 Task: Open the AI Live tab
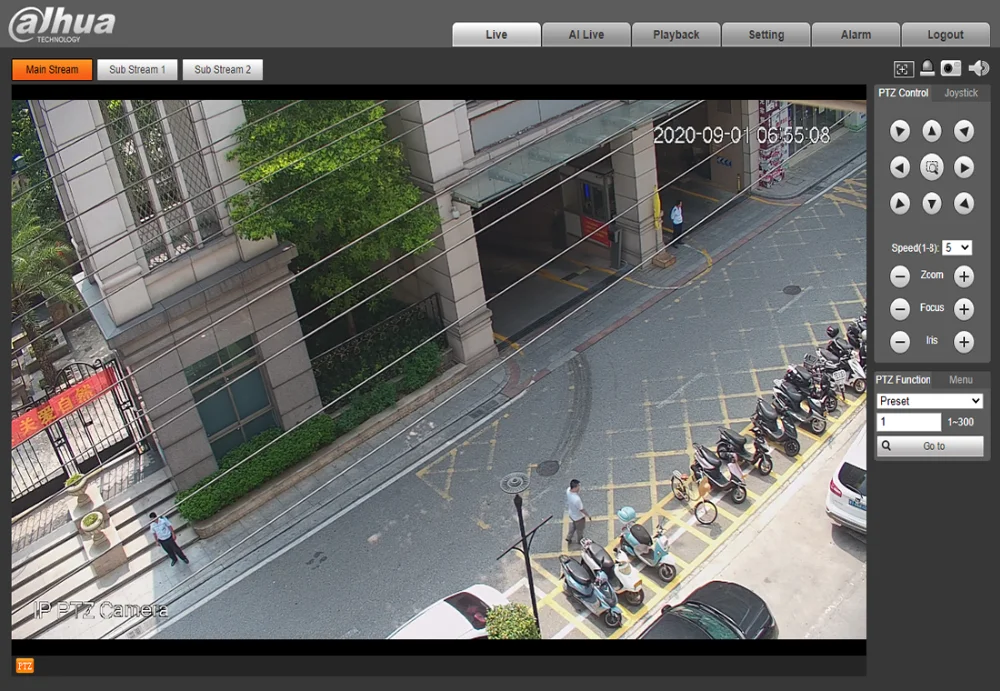tap(586, 34)
